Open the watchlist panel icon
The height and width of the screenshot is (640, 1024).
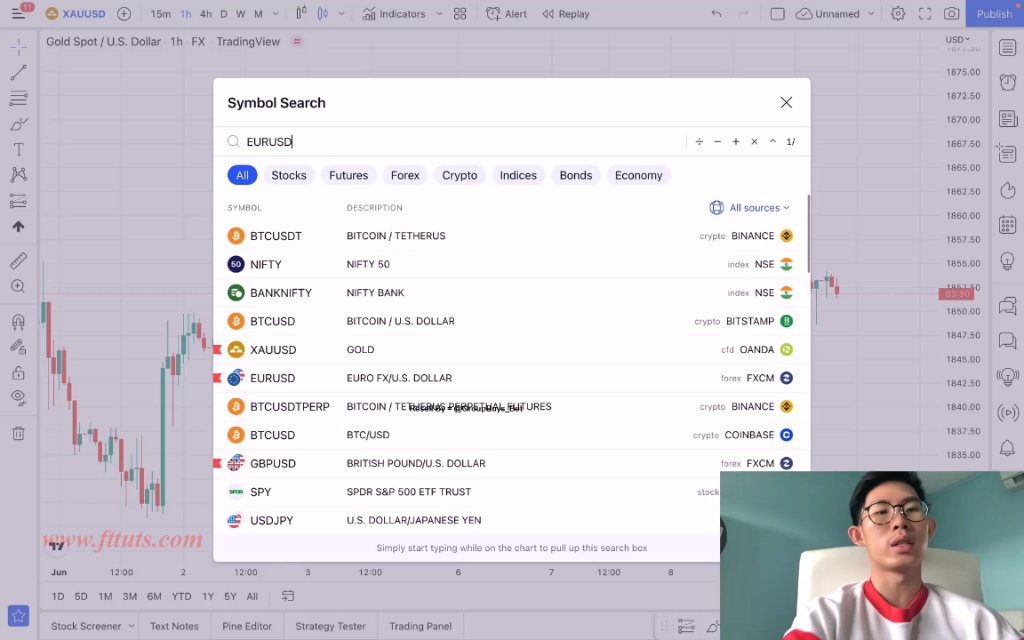pyautogui.click(x=1008, y=48)
